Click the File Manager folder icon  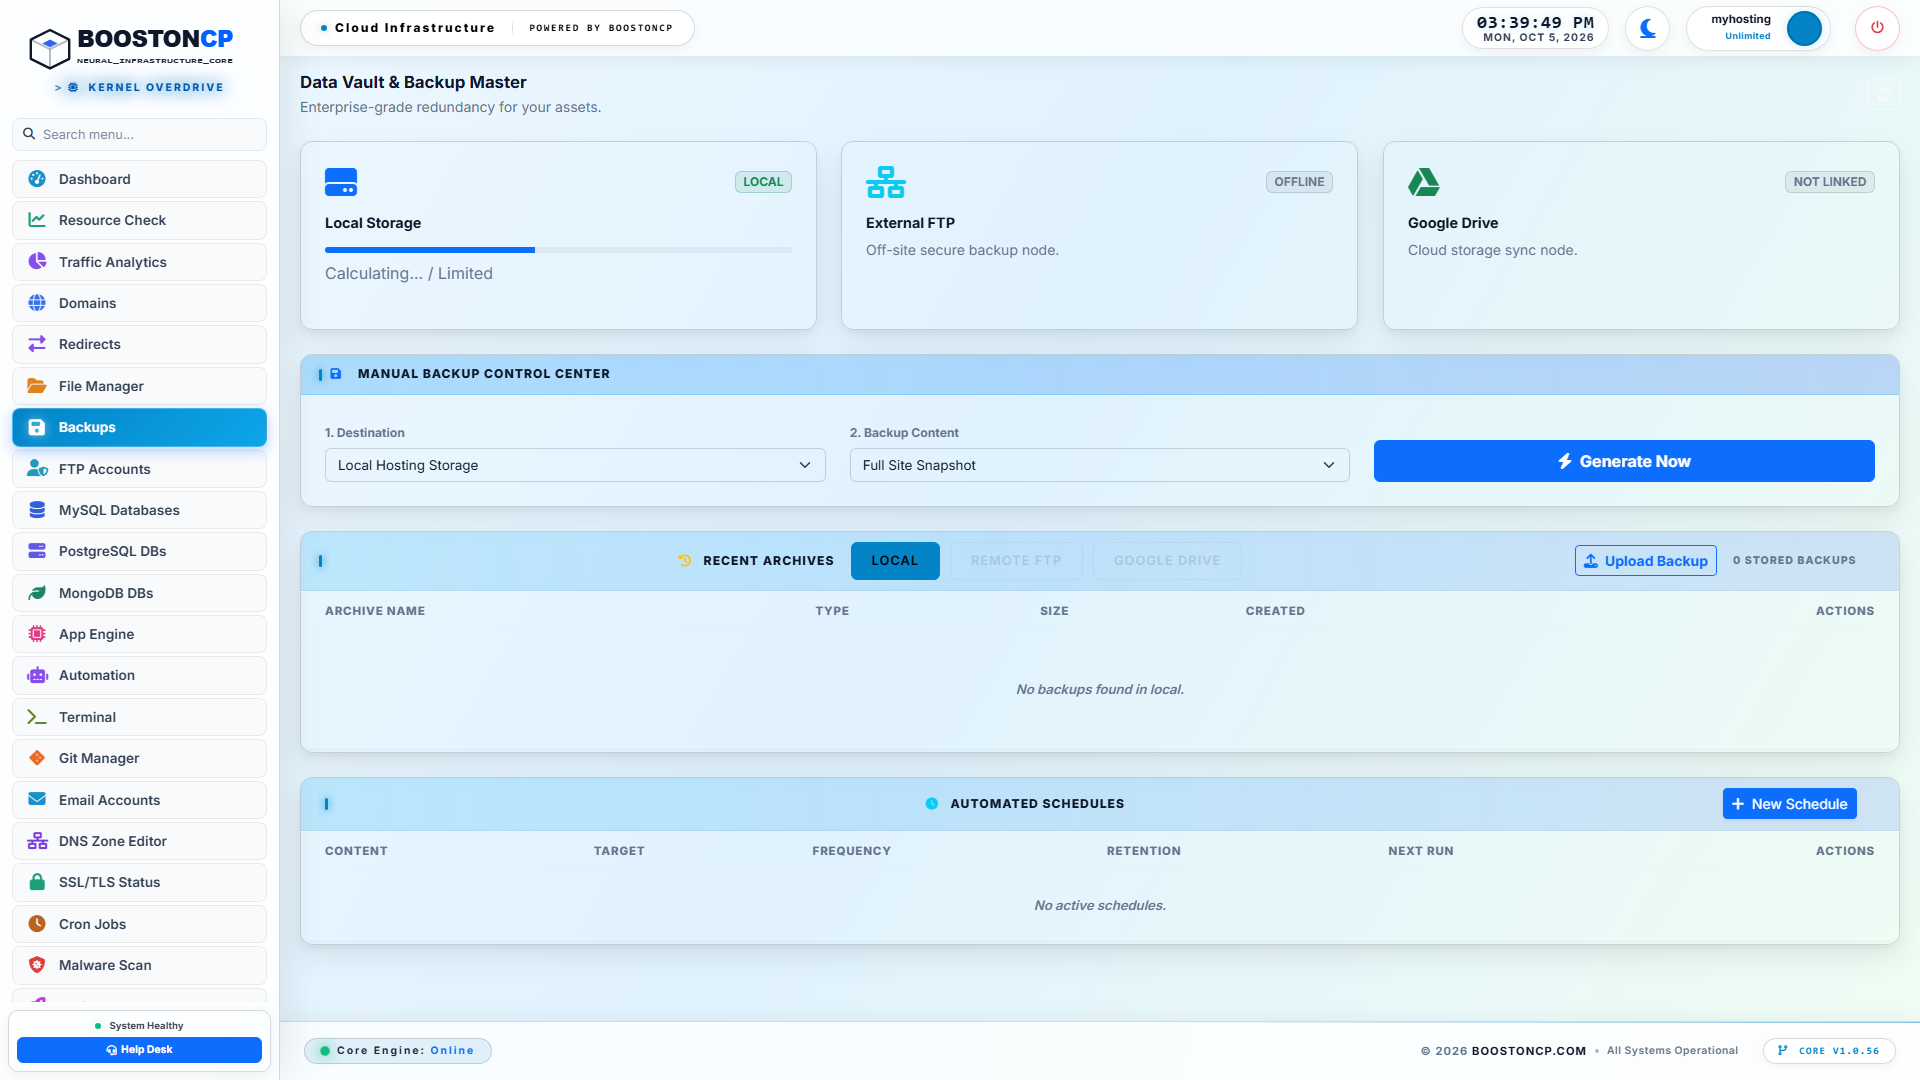click(37, 386)
